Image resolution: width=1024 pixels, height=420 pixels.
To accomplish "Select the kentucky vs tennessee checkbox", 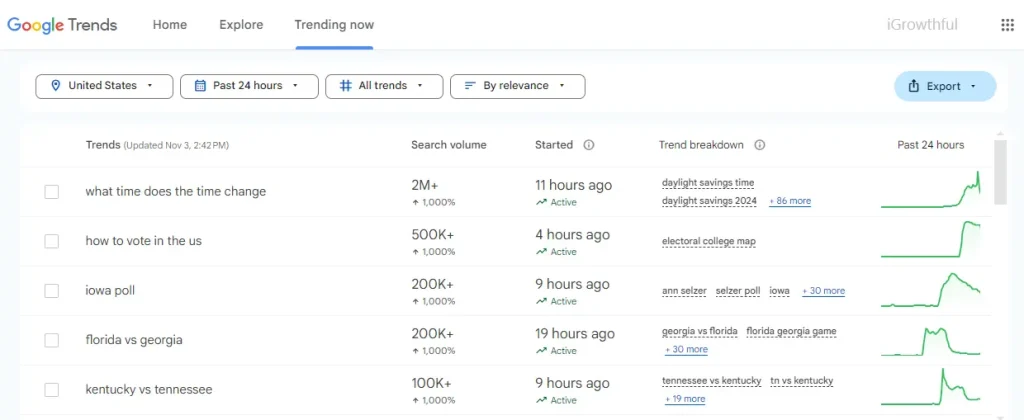I will 52,390.
